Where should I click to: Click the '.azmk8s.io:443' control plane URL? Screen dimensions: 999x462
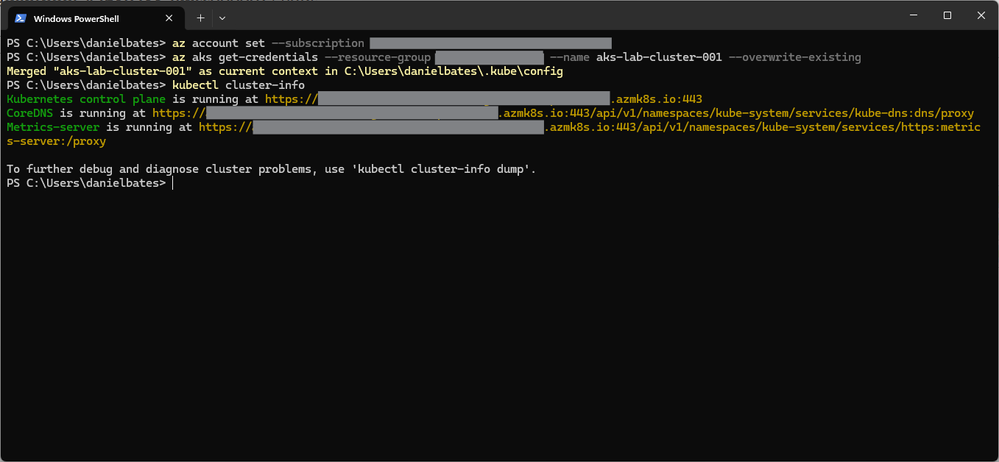point(657,99)
